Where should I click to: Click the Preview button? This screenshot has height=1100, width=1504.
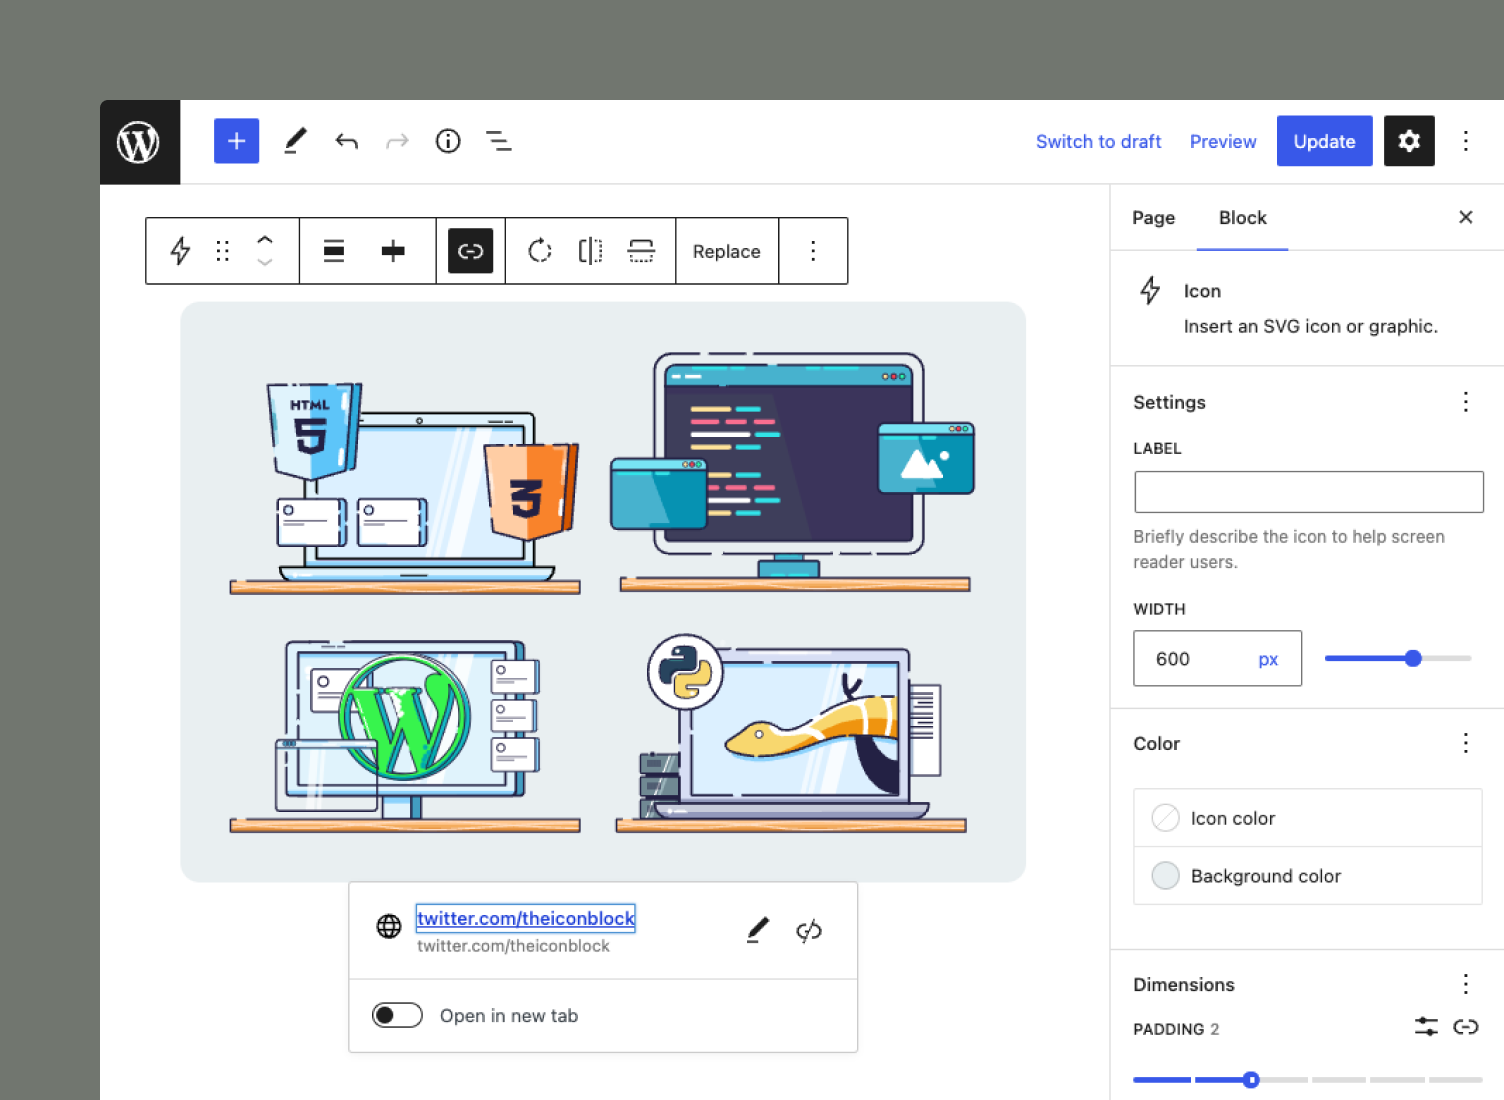1223,142
